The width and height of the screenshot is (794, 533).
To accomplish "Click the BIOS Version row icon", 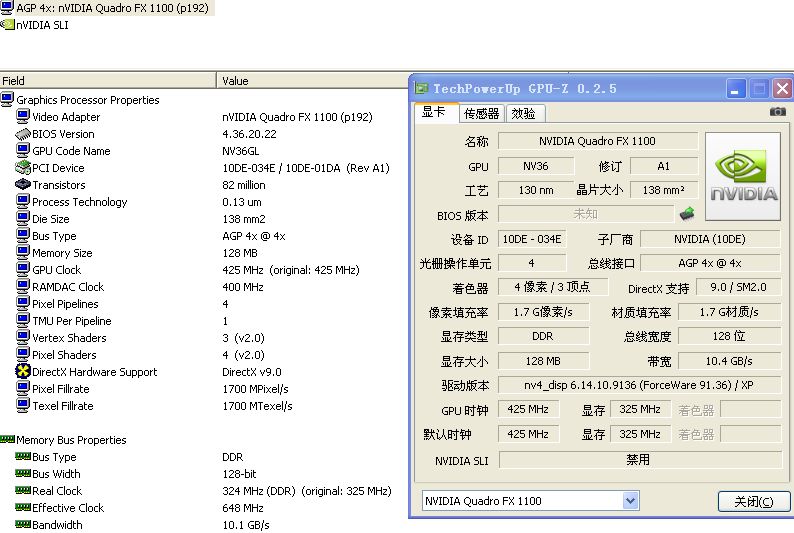I will pos(23,134).
